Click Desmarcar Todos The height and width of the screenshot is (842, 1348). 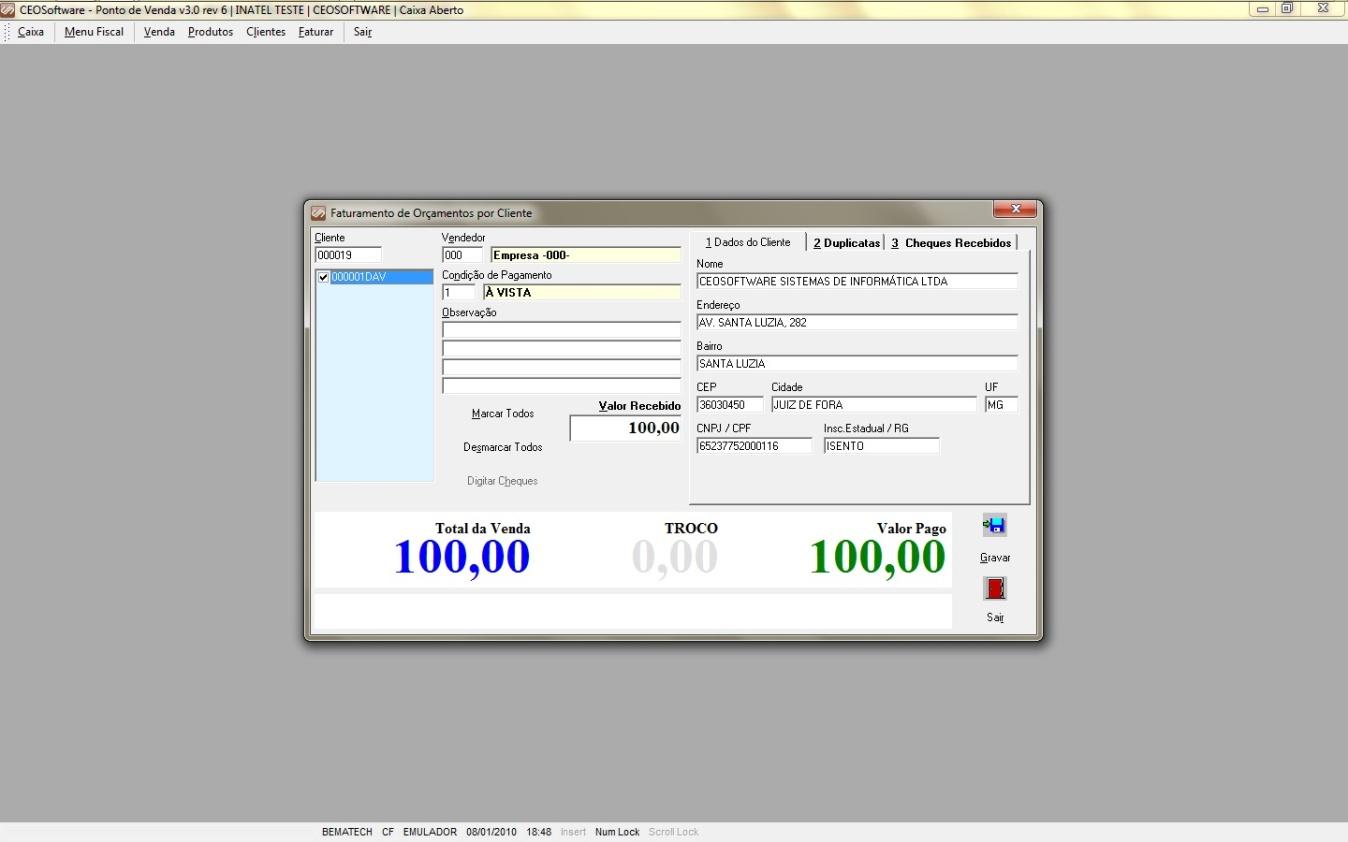[x=503, y=447]
